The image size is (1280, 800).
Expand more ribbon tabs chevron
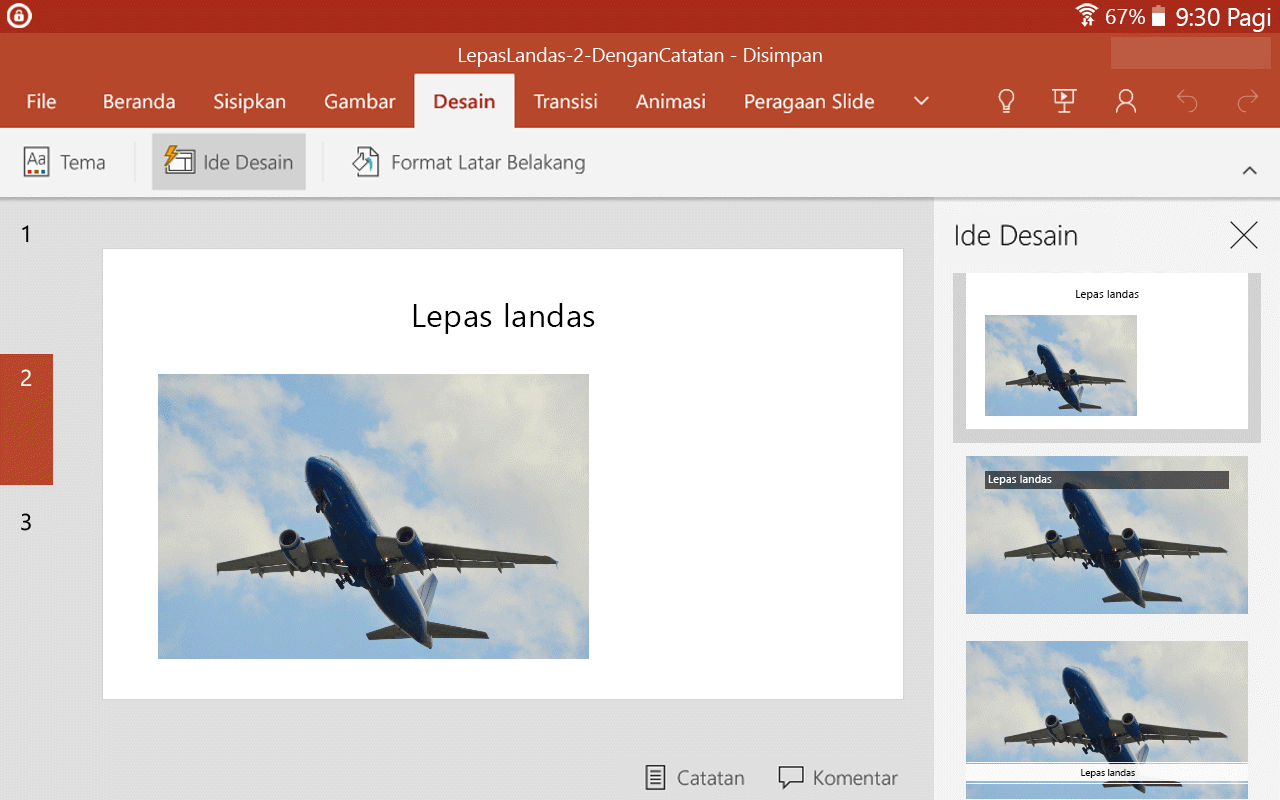pos(922,101)
